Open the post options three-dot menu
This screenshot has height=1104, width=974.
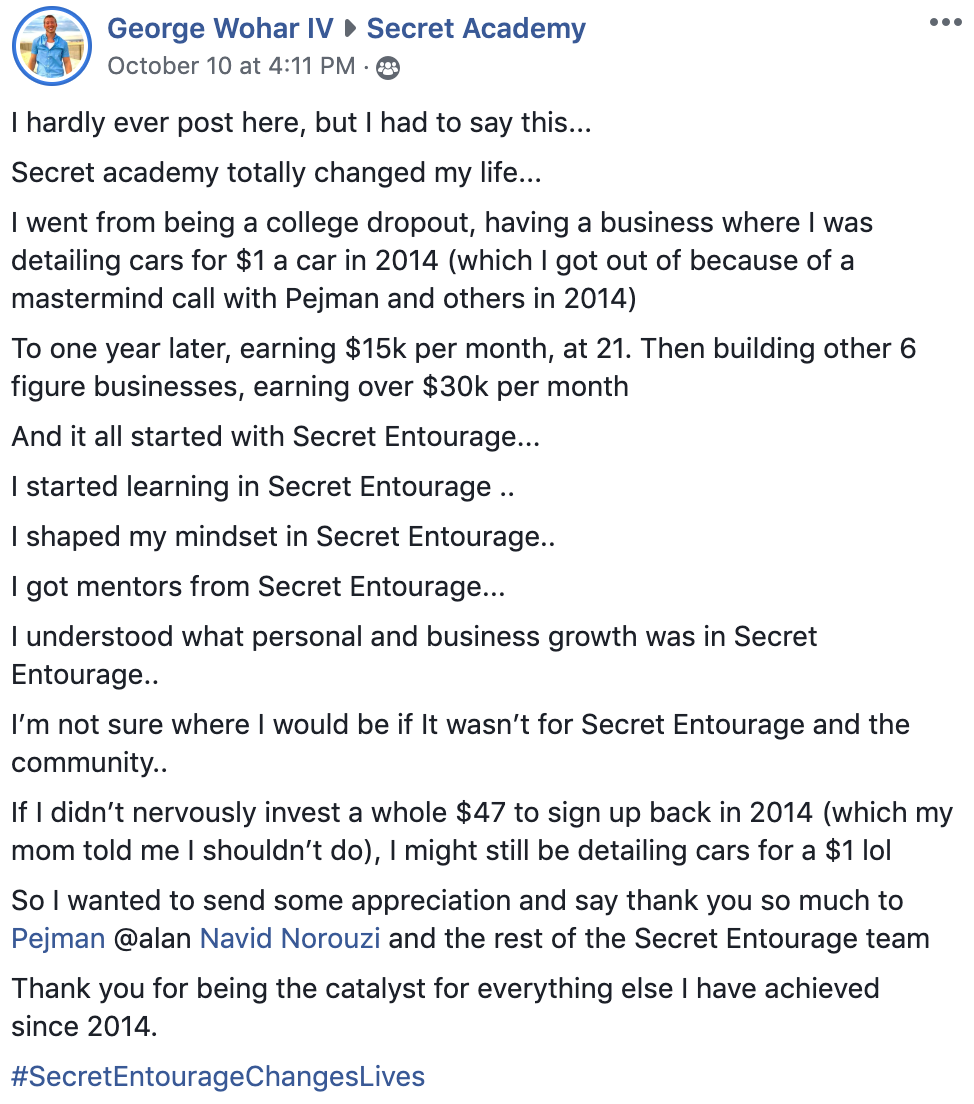pyautogui.click(x=945, y=23)
